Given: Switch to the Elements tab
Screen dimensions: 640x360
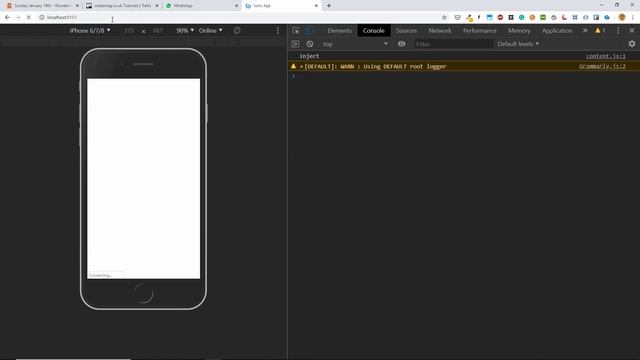Looking at the screenshot, I should pyautogui.click(x=339, y=31).
